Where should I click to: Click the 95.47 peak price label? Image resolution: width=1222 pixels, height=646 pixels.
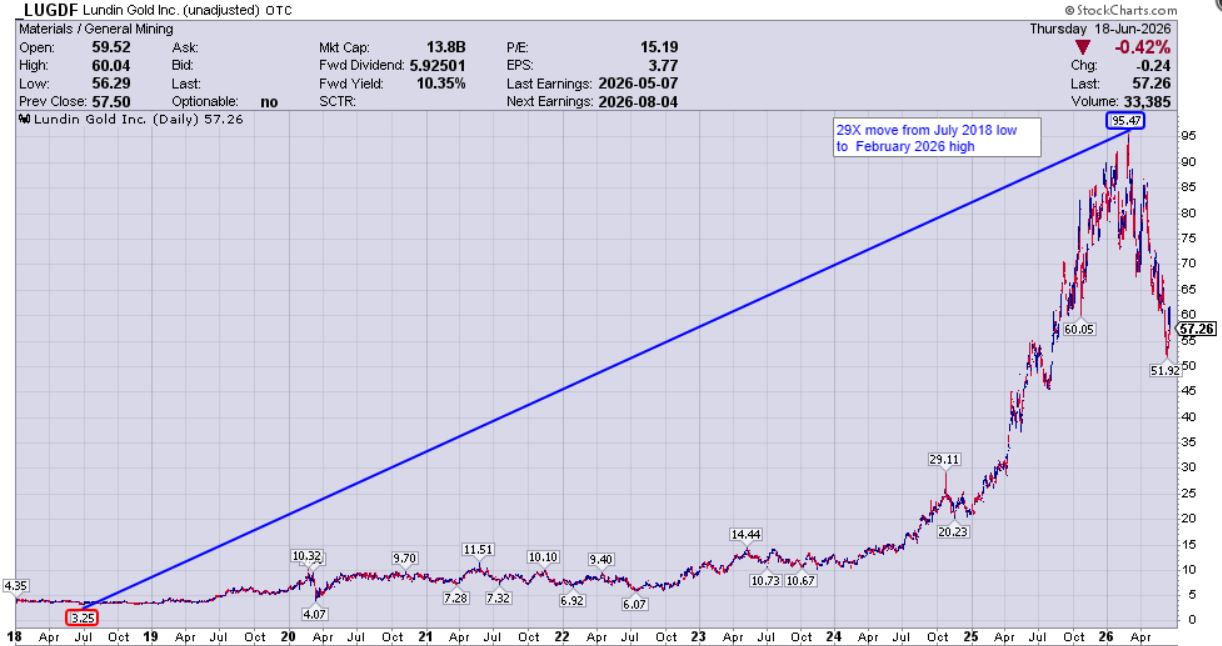click(1125, 122)
